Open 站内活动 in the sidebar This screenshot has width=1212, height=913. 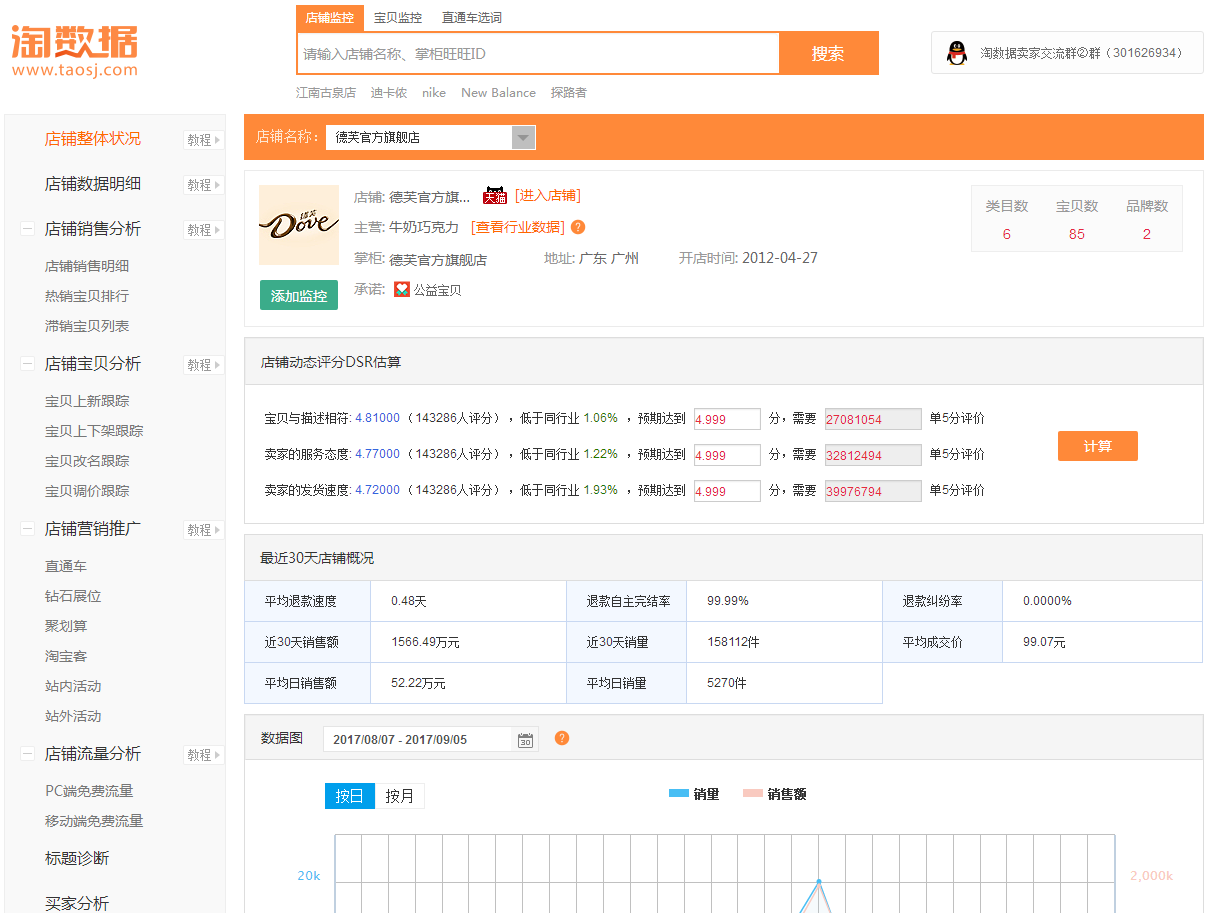(x=73, y=686)
